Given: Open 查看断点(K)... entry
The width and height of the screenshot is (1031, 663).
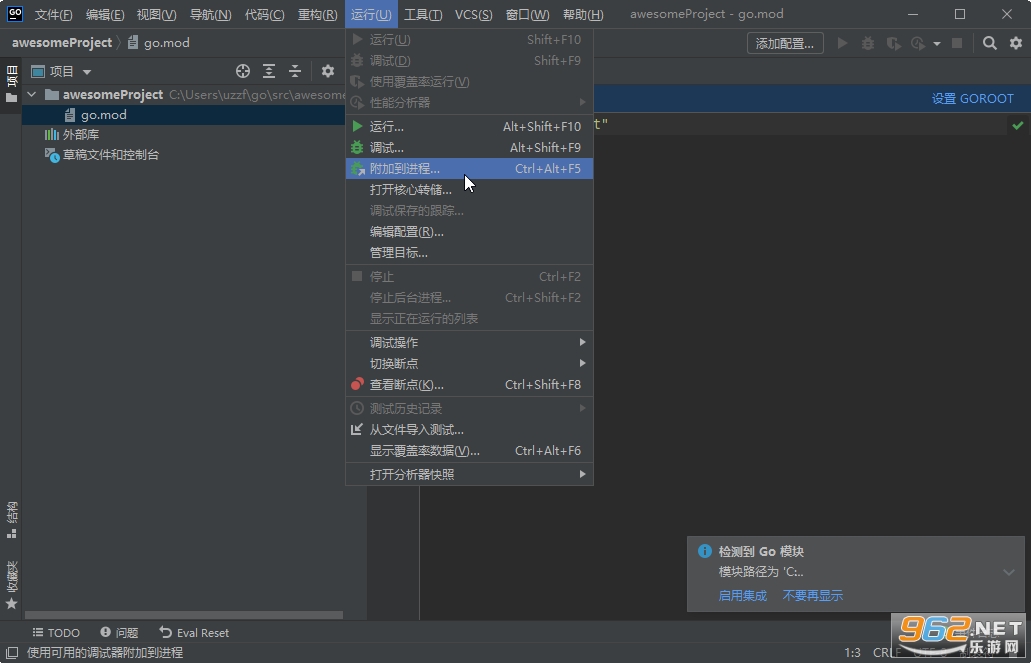Looking at the screenshot, I should coord(469,384).
